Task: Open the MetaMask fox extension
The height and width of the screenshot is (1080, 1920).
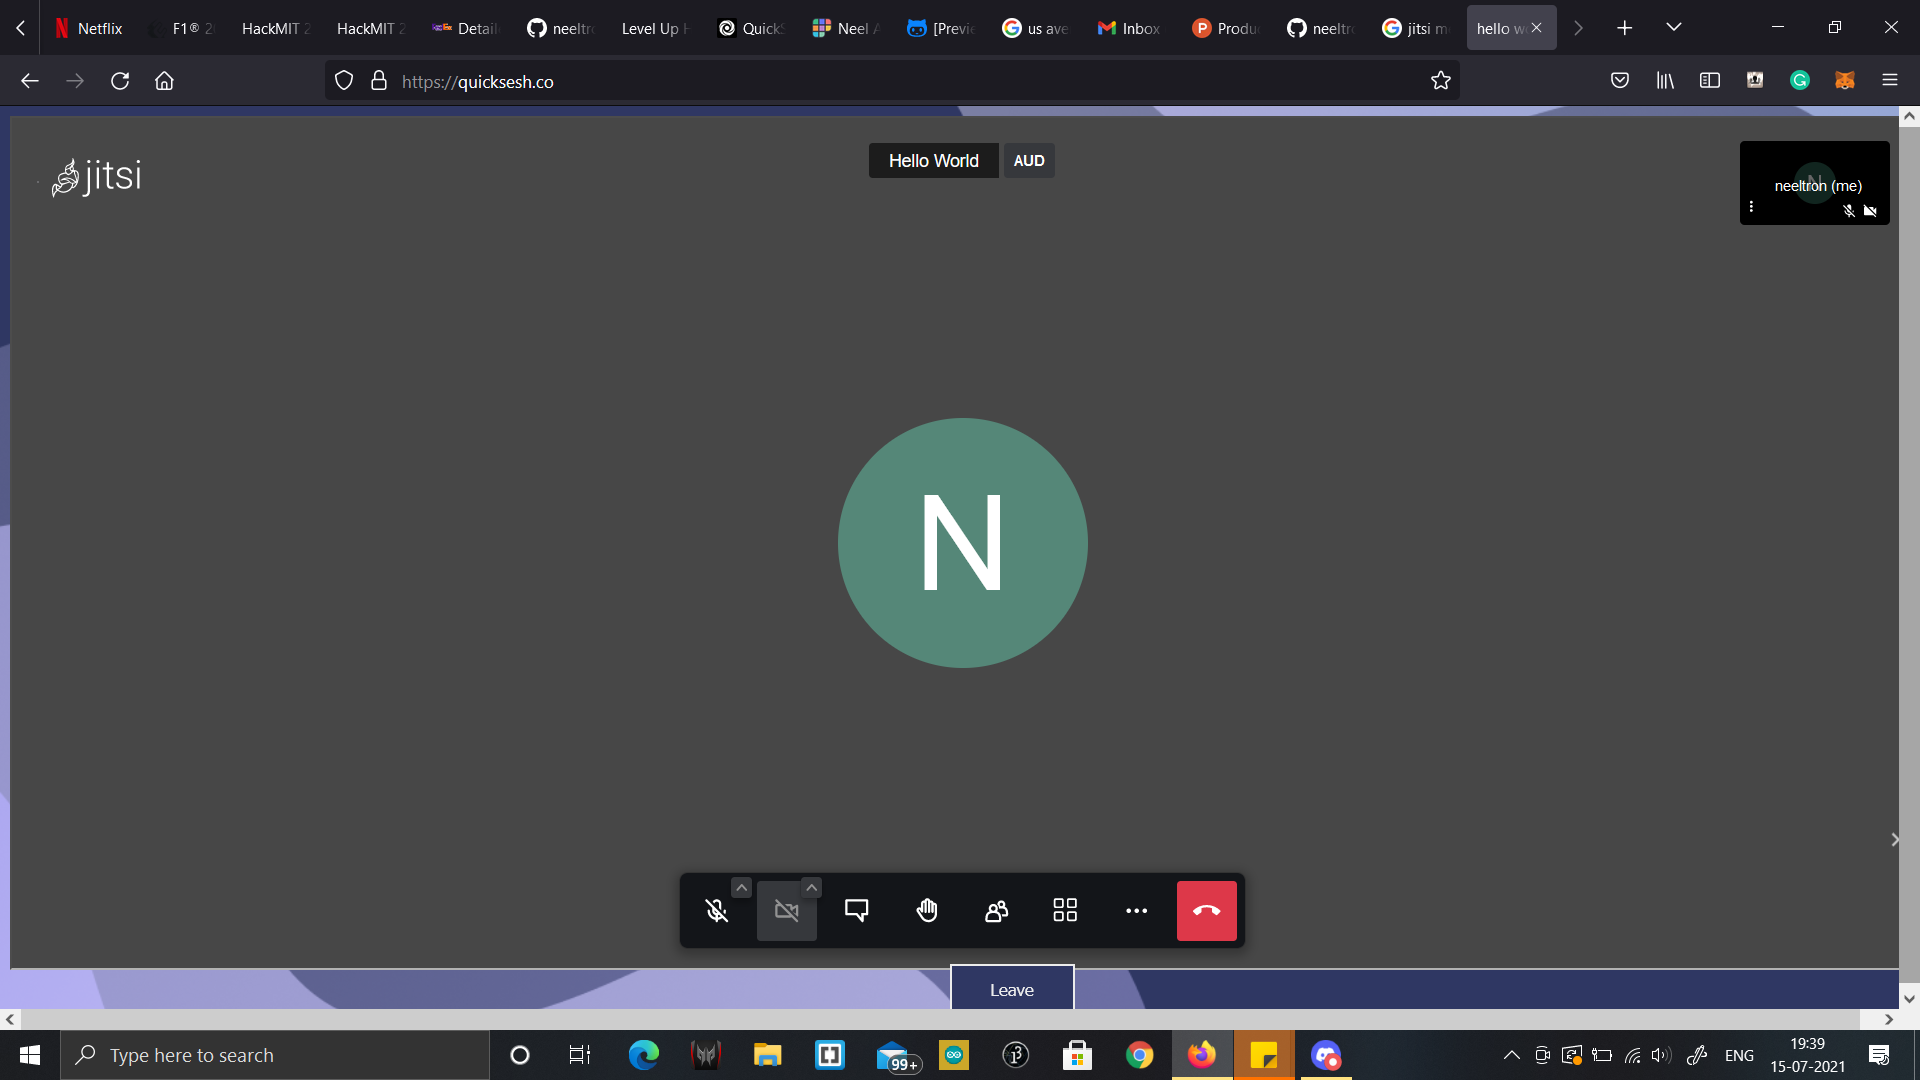Action: (x=1844, y=81)
